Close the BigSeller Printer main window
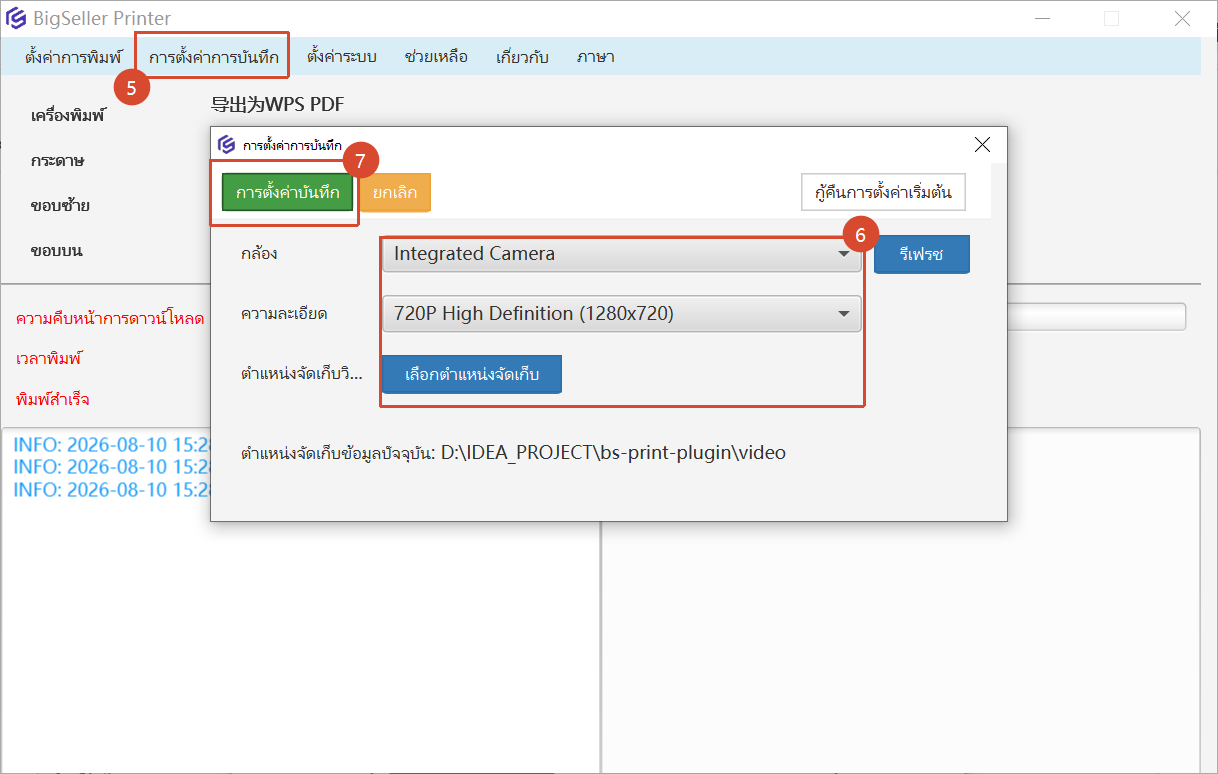 click(1182, 18)
